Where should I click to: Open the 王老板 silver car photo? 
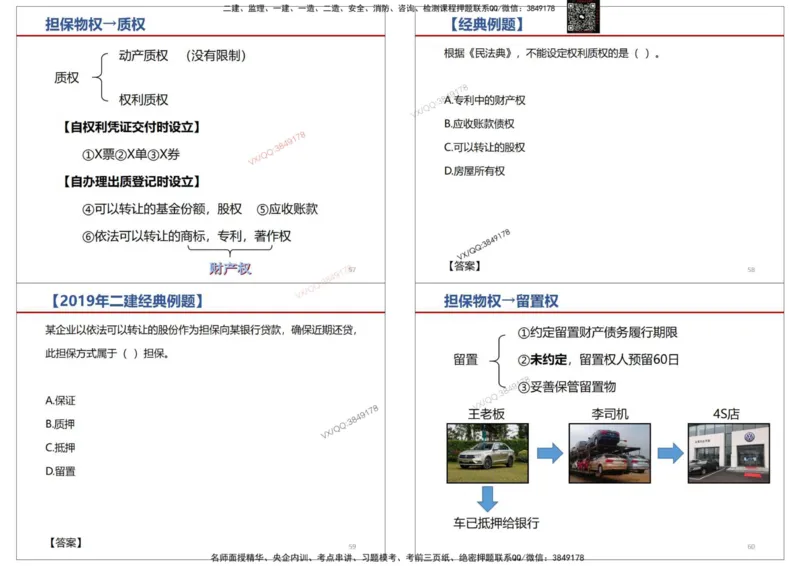pyautogui.click(x=487, y=453)
